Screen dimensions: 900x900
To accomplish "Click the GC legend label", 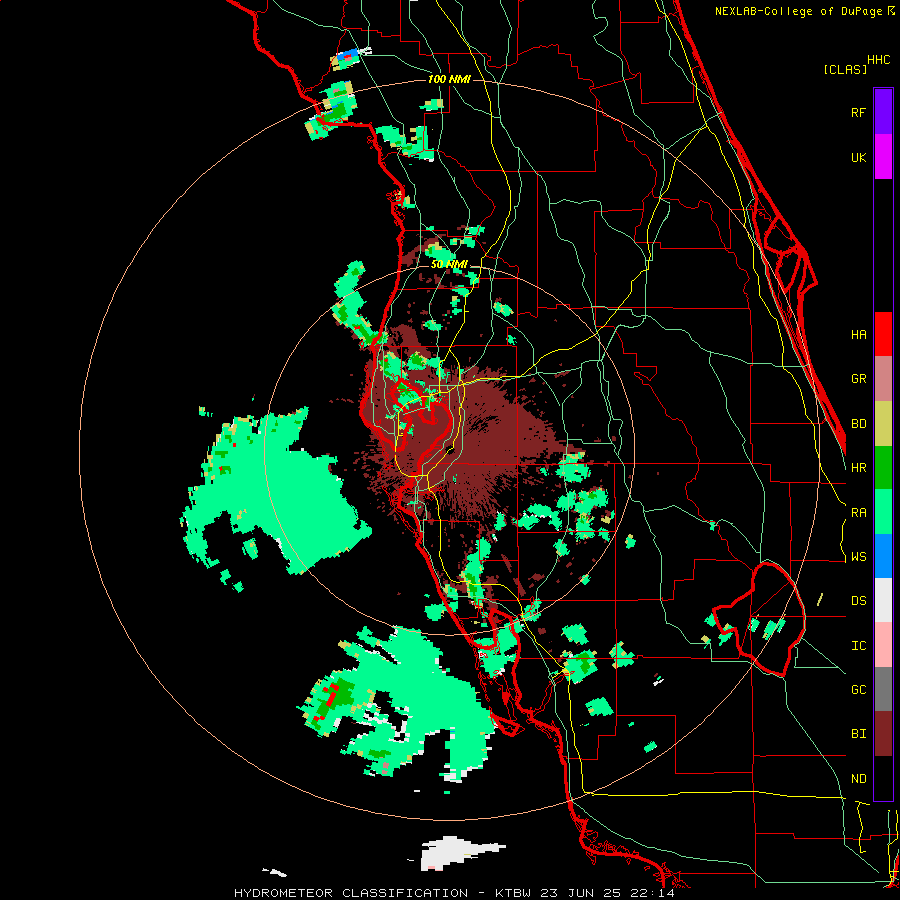I will pos(858,690).
